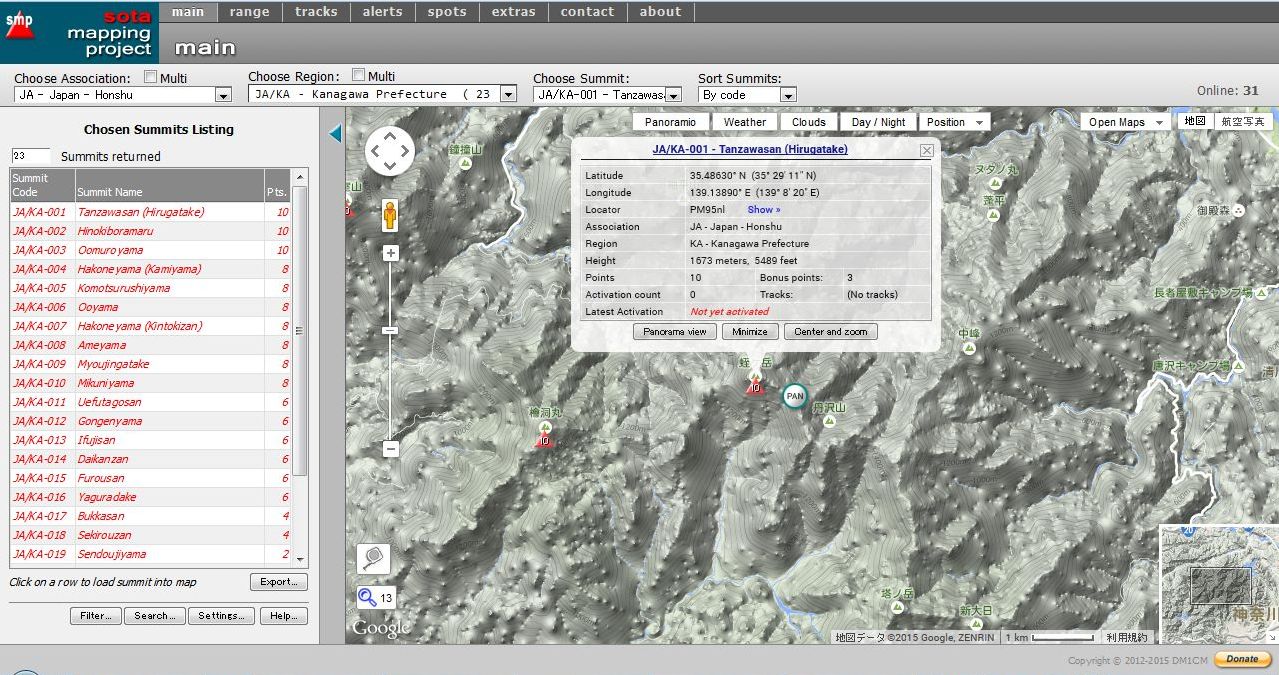Open the about tab
The height and width of the screenshot is (675, 1279).
[x=660, y=12]
